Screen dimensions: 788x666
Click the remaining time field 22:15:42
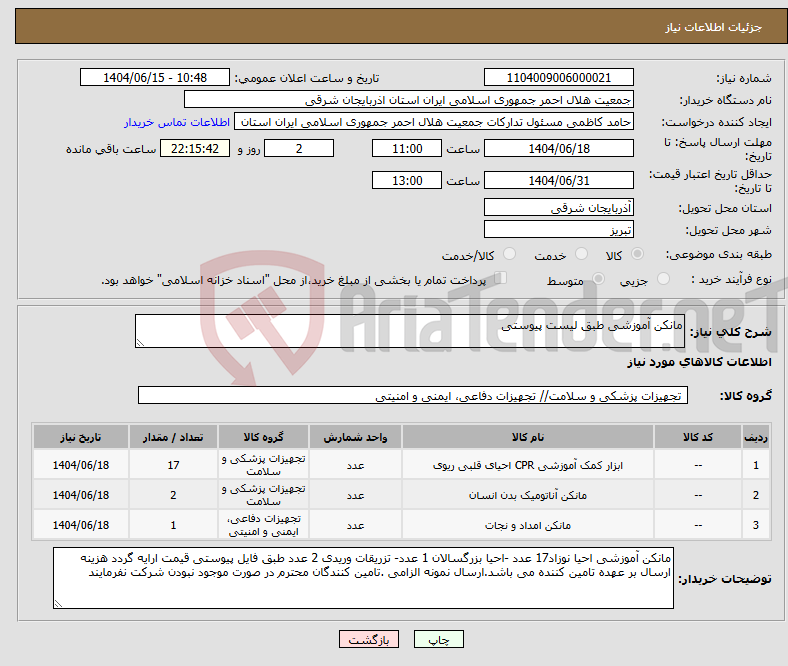point(195,149)
